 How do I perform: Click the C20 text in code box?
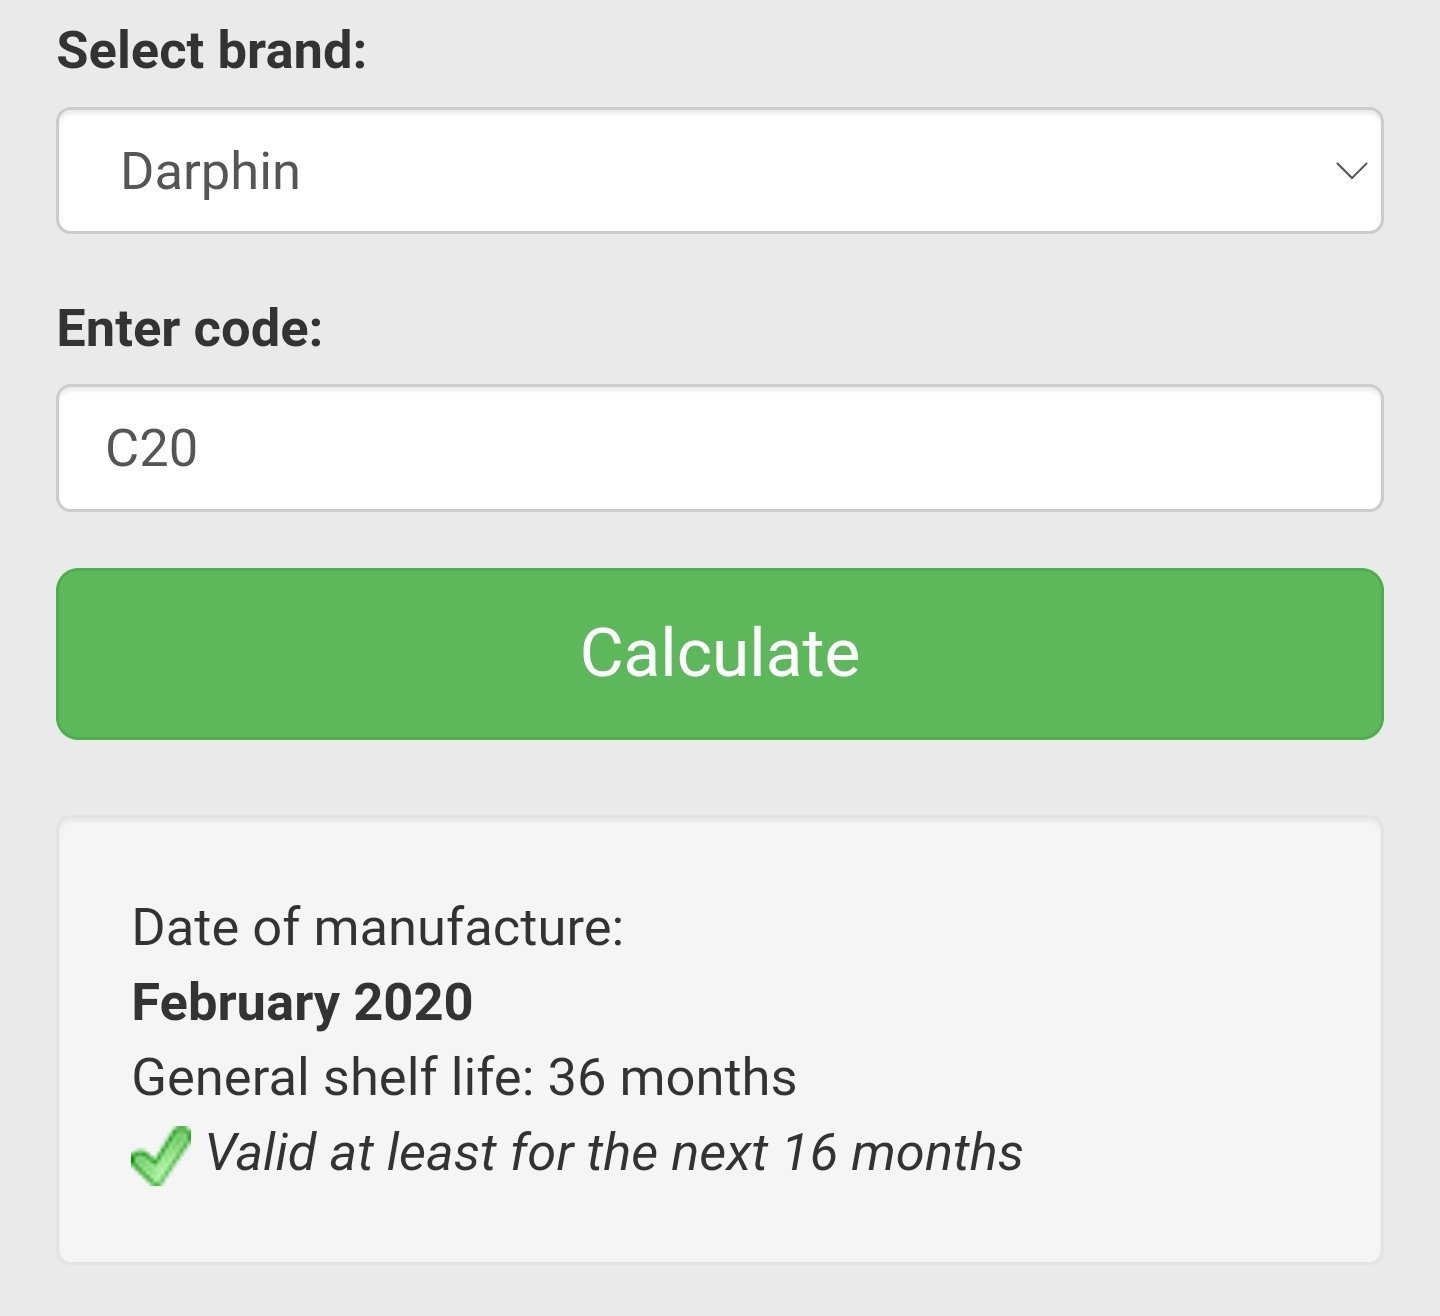pyautogui.click(x=152, y=448)
